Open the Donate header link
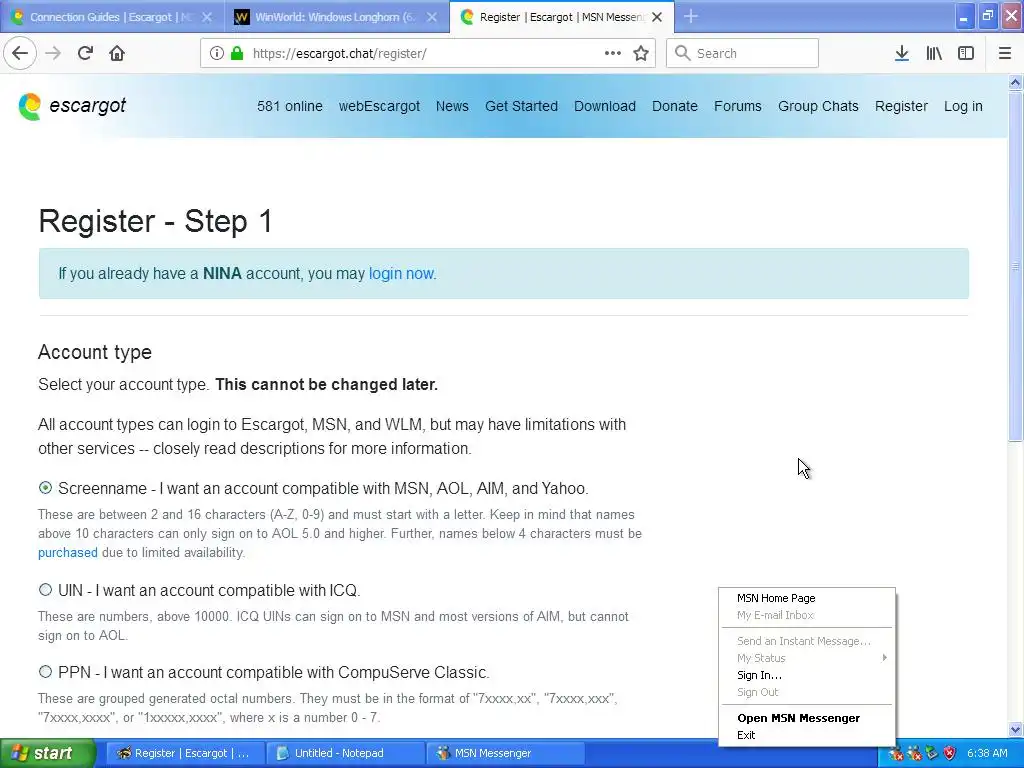The image size is (1024, 768). (x=675, y=106)
